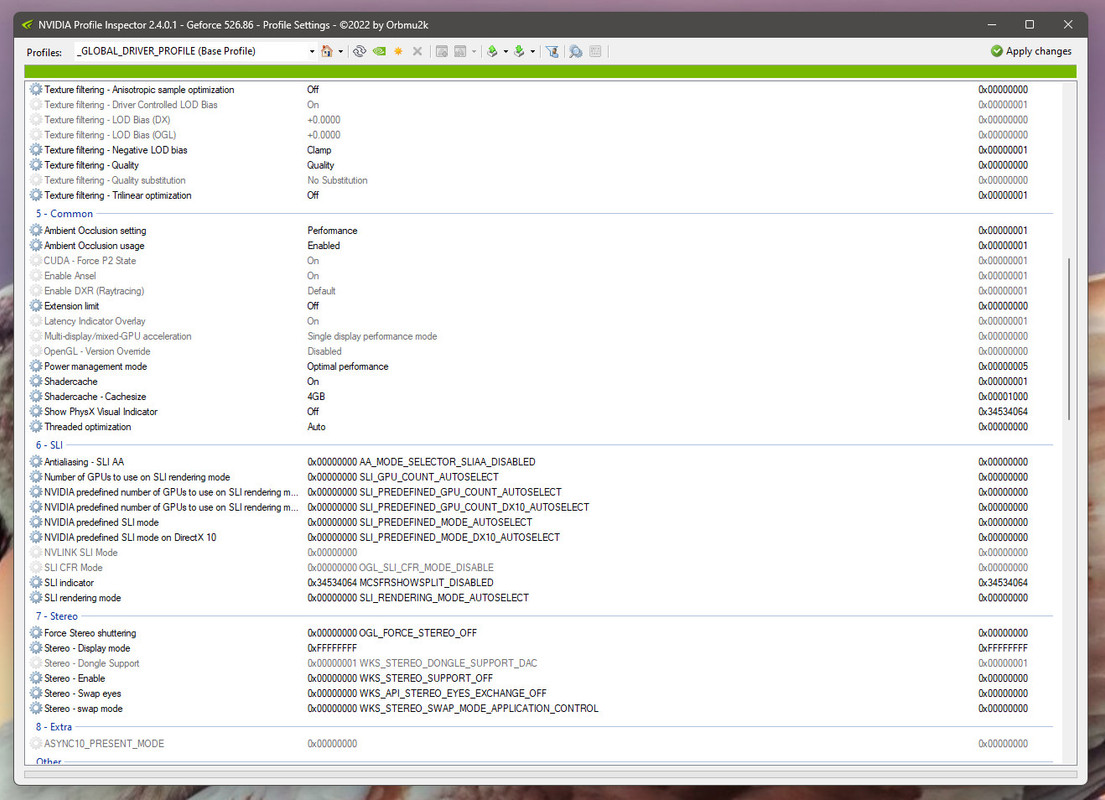Collapse the '5 - Common' group header
1105x800 pixels.
[x=64, y=214]
